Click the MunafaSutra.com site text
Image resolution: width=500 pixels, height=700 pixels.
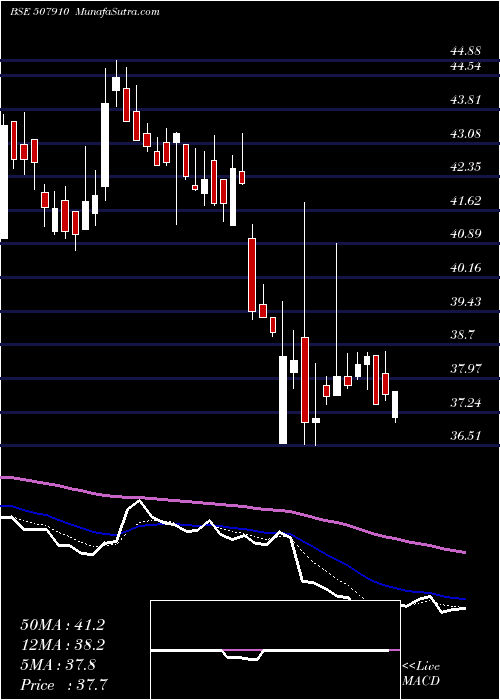coord(118,12)
